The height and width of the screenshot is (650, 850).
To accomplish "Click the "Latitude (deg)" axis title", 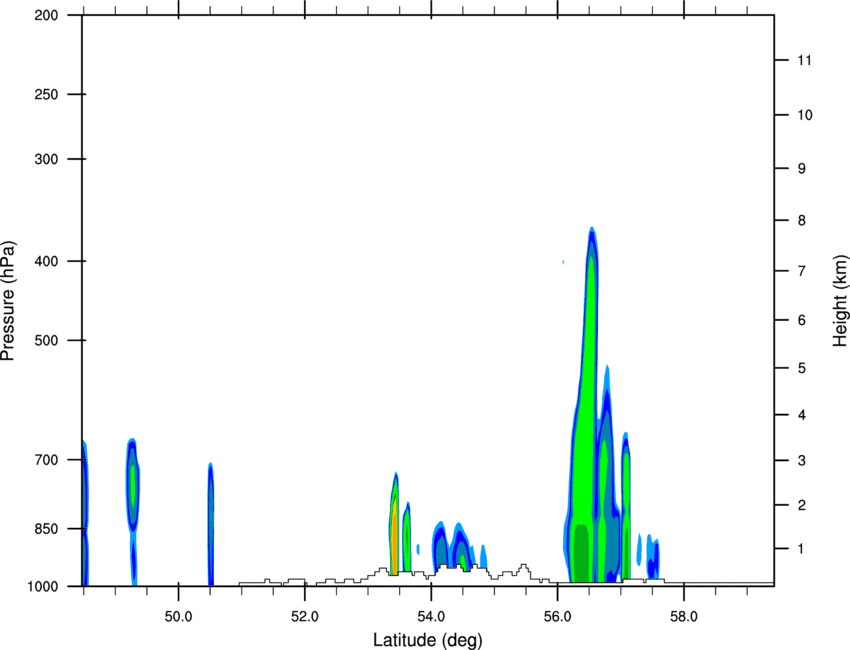I will pyautogui.click(x=427, y=640).
